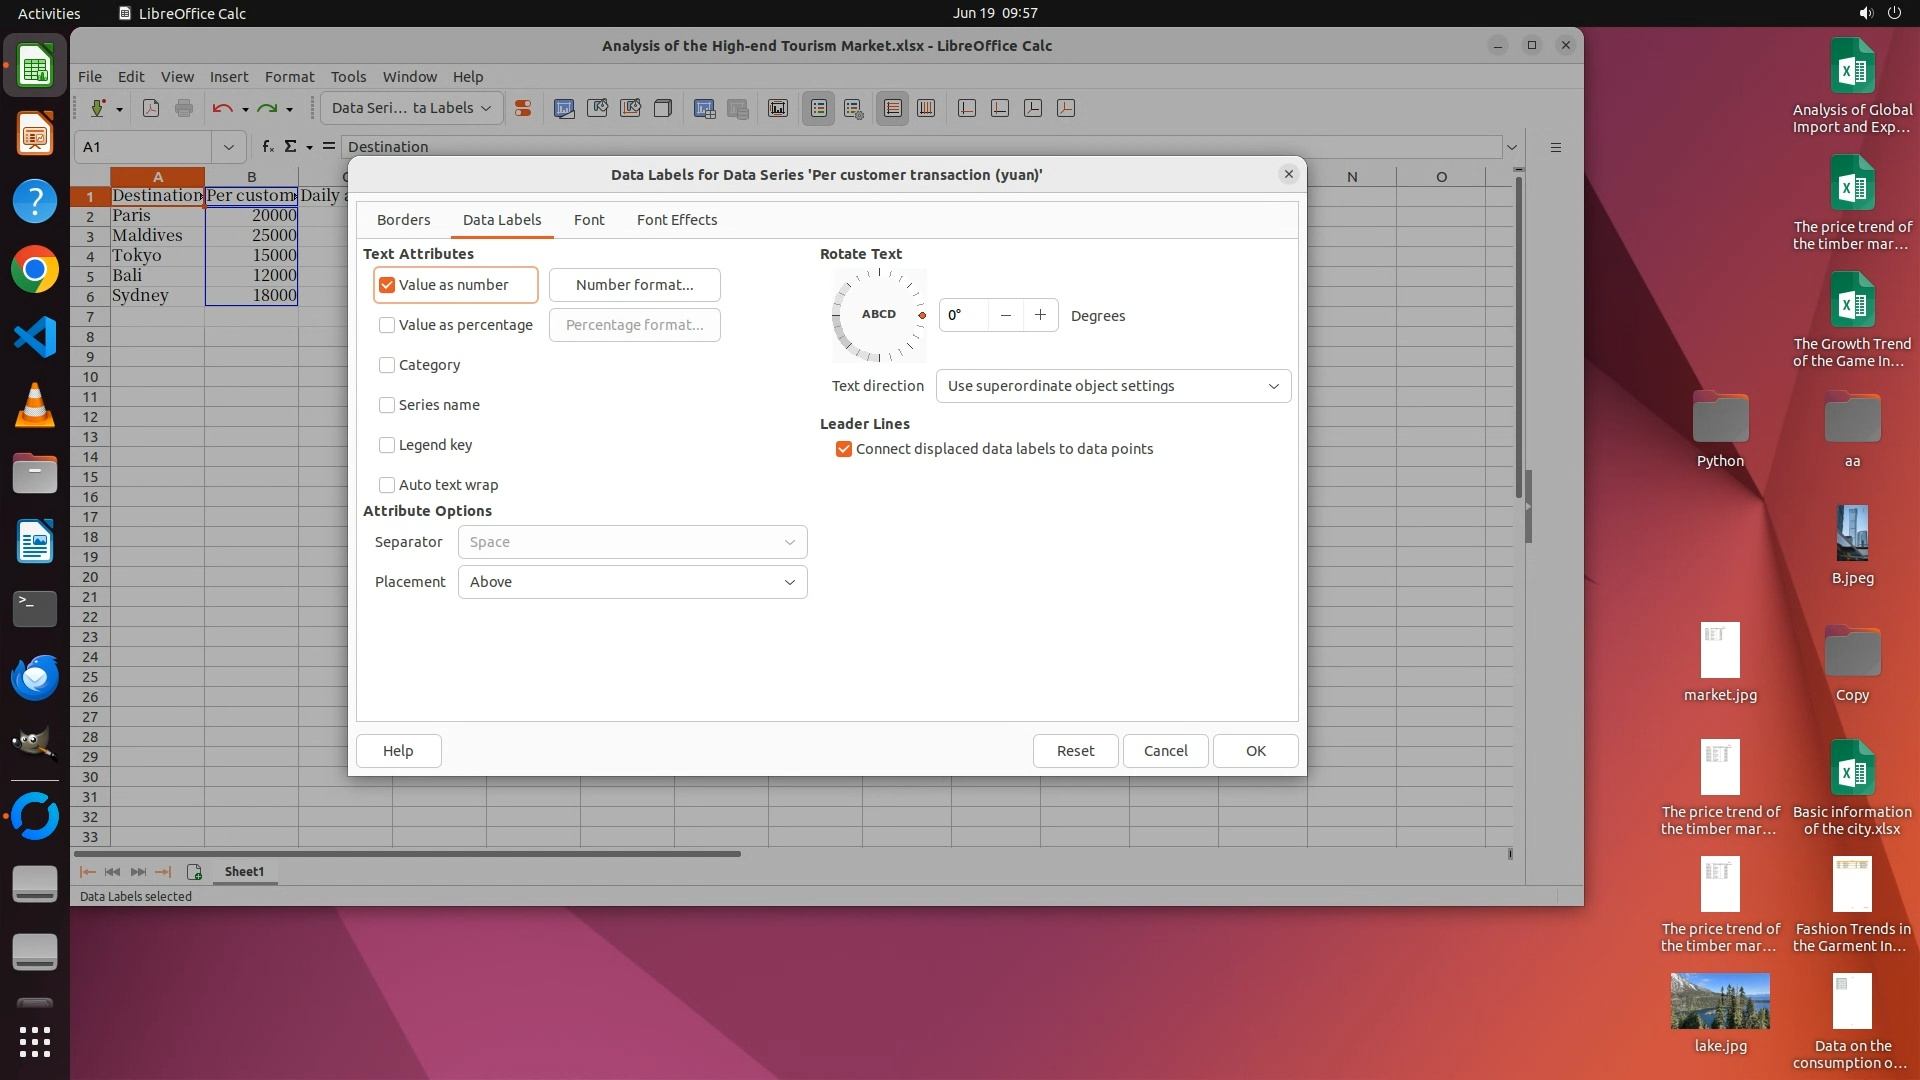The width and height of the screenshot is (1920, 1080).
Task: Click the ABCD rotation dial
Action: (x=879, y=315)
